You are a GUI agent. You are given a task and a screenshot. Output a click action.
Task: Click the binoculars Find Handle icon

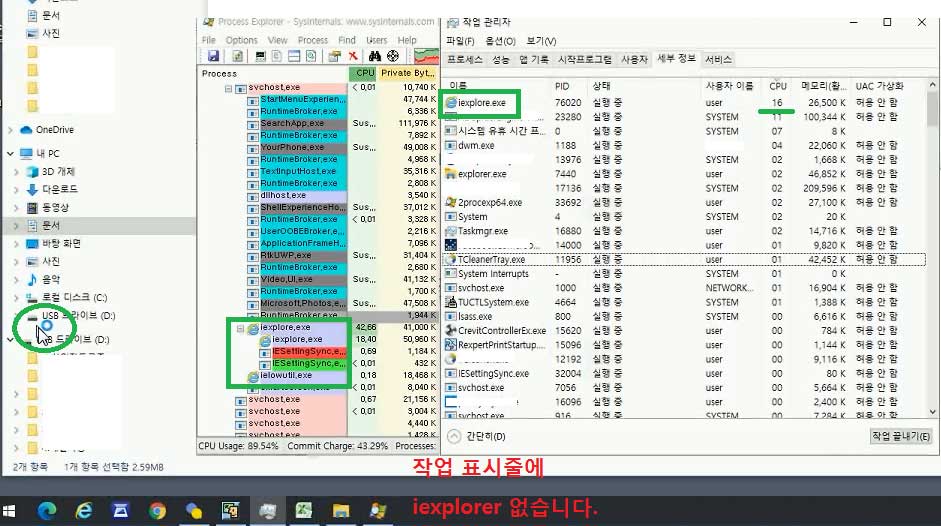click(x=375, y=56)
